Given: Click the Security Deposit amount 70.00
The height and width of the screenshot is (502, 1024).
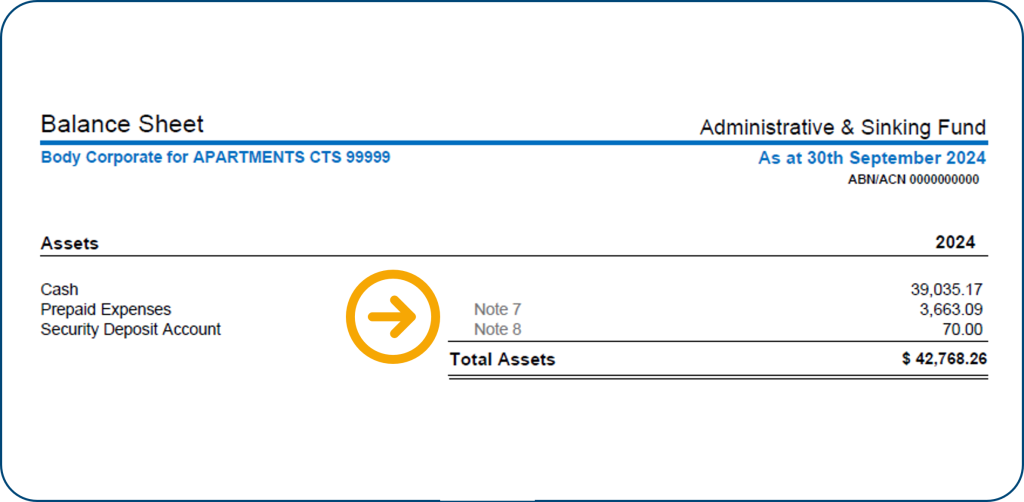Looking at the screenshot, I should [964, 329].
